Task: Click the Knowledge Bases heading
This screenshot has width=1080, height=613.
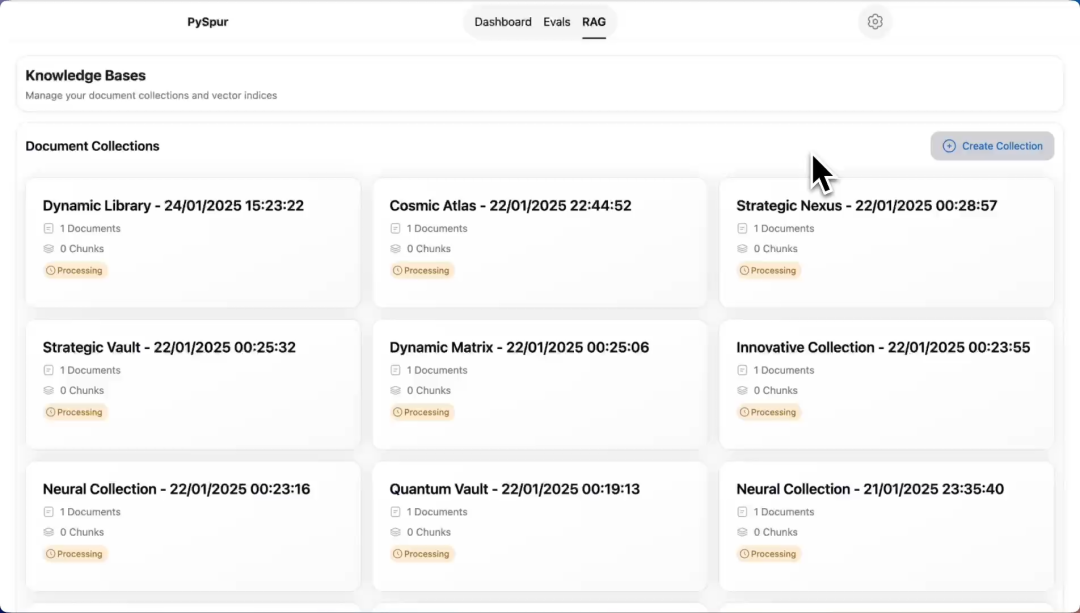Action: (x=85, y=76)
